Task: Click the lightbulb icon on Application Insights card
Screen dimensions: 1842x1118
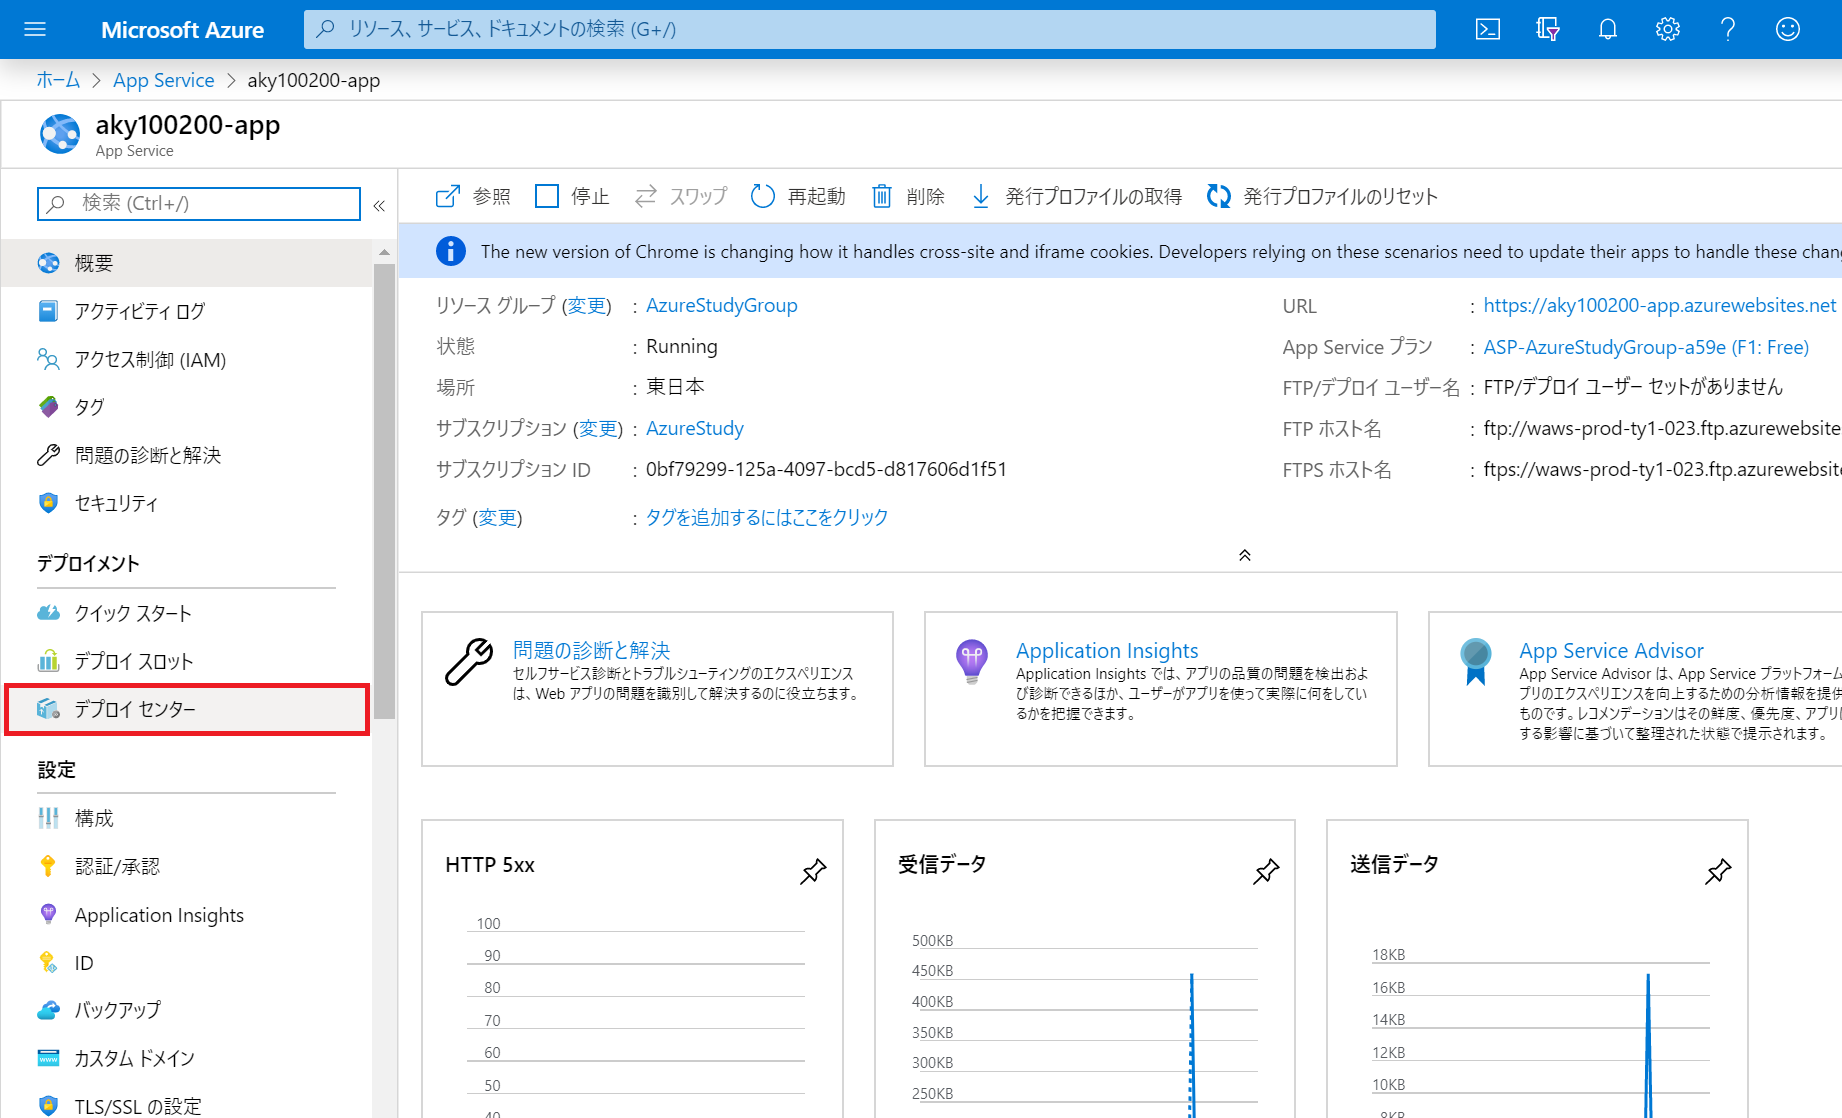Action: point(972,661)
